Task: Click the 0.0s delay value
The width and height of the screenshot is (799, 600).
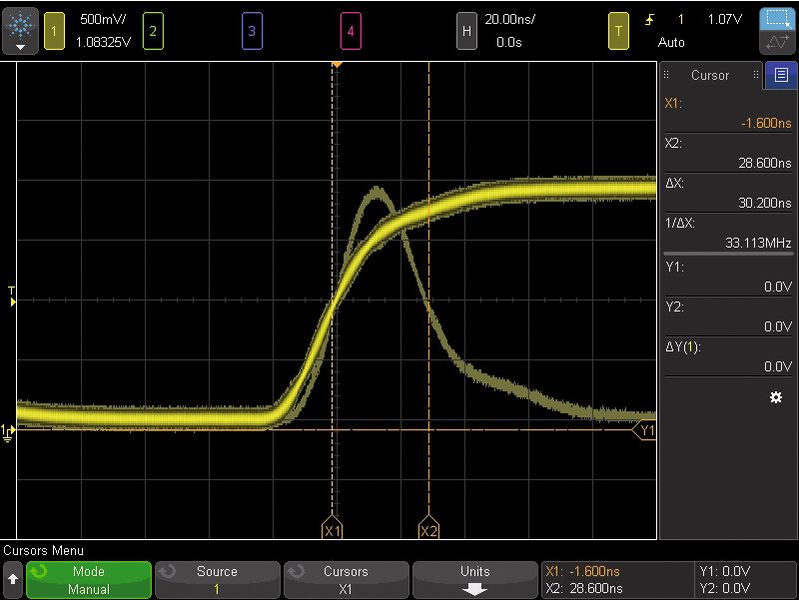Action: (509, 42)
